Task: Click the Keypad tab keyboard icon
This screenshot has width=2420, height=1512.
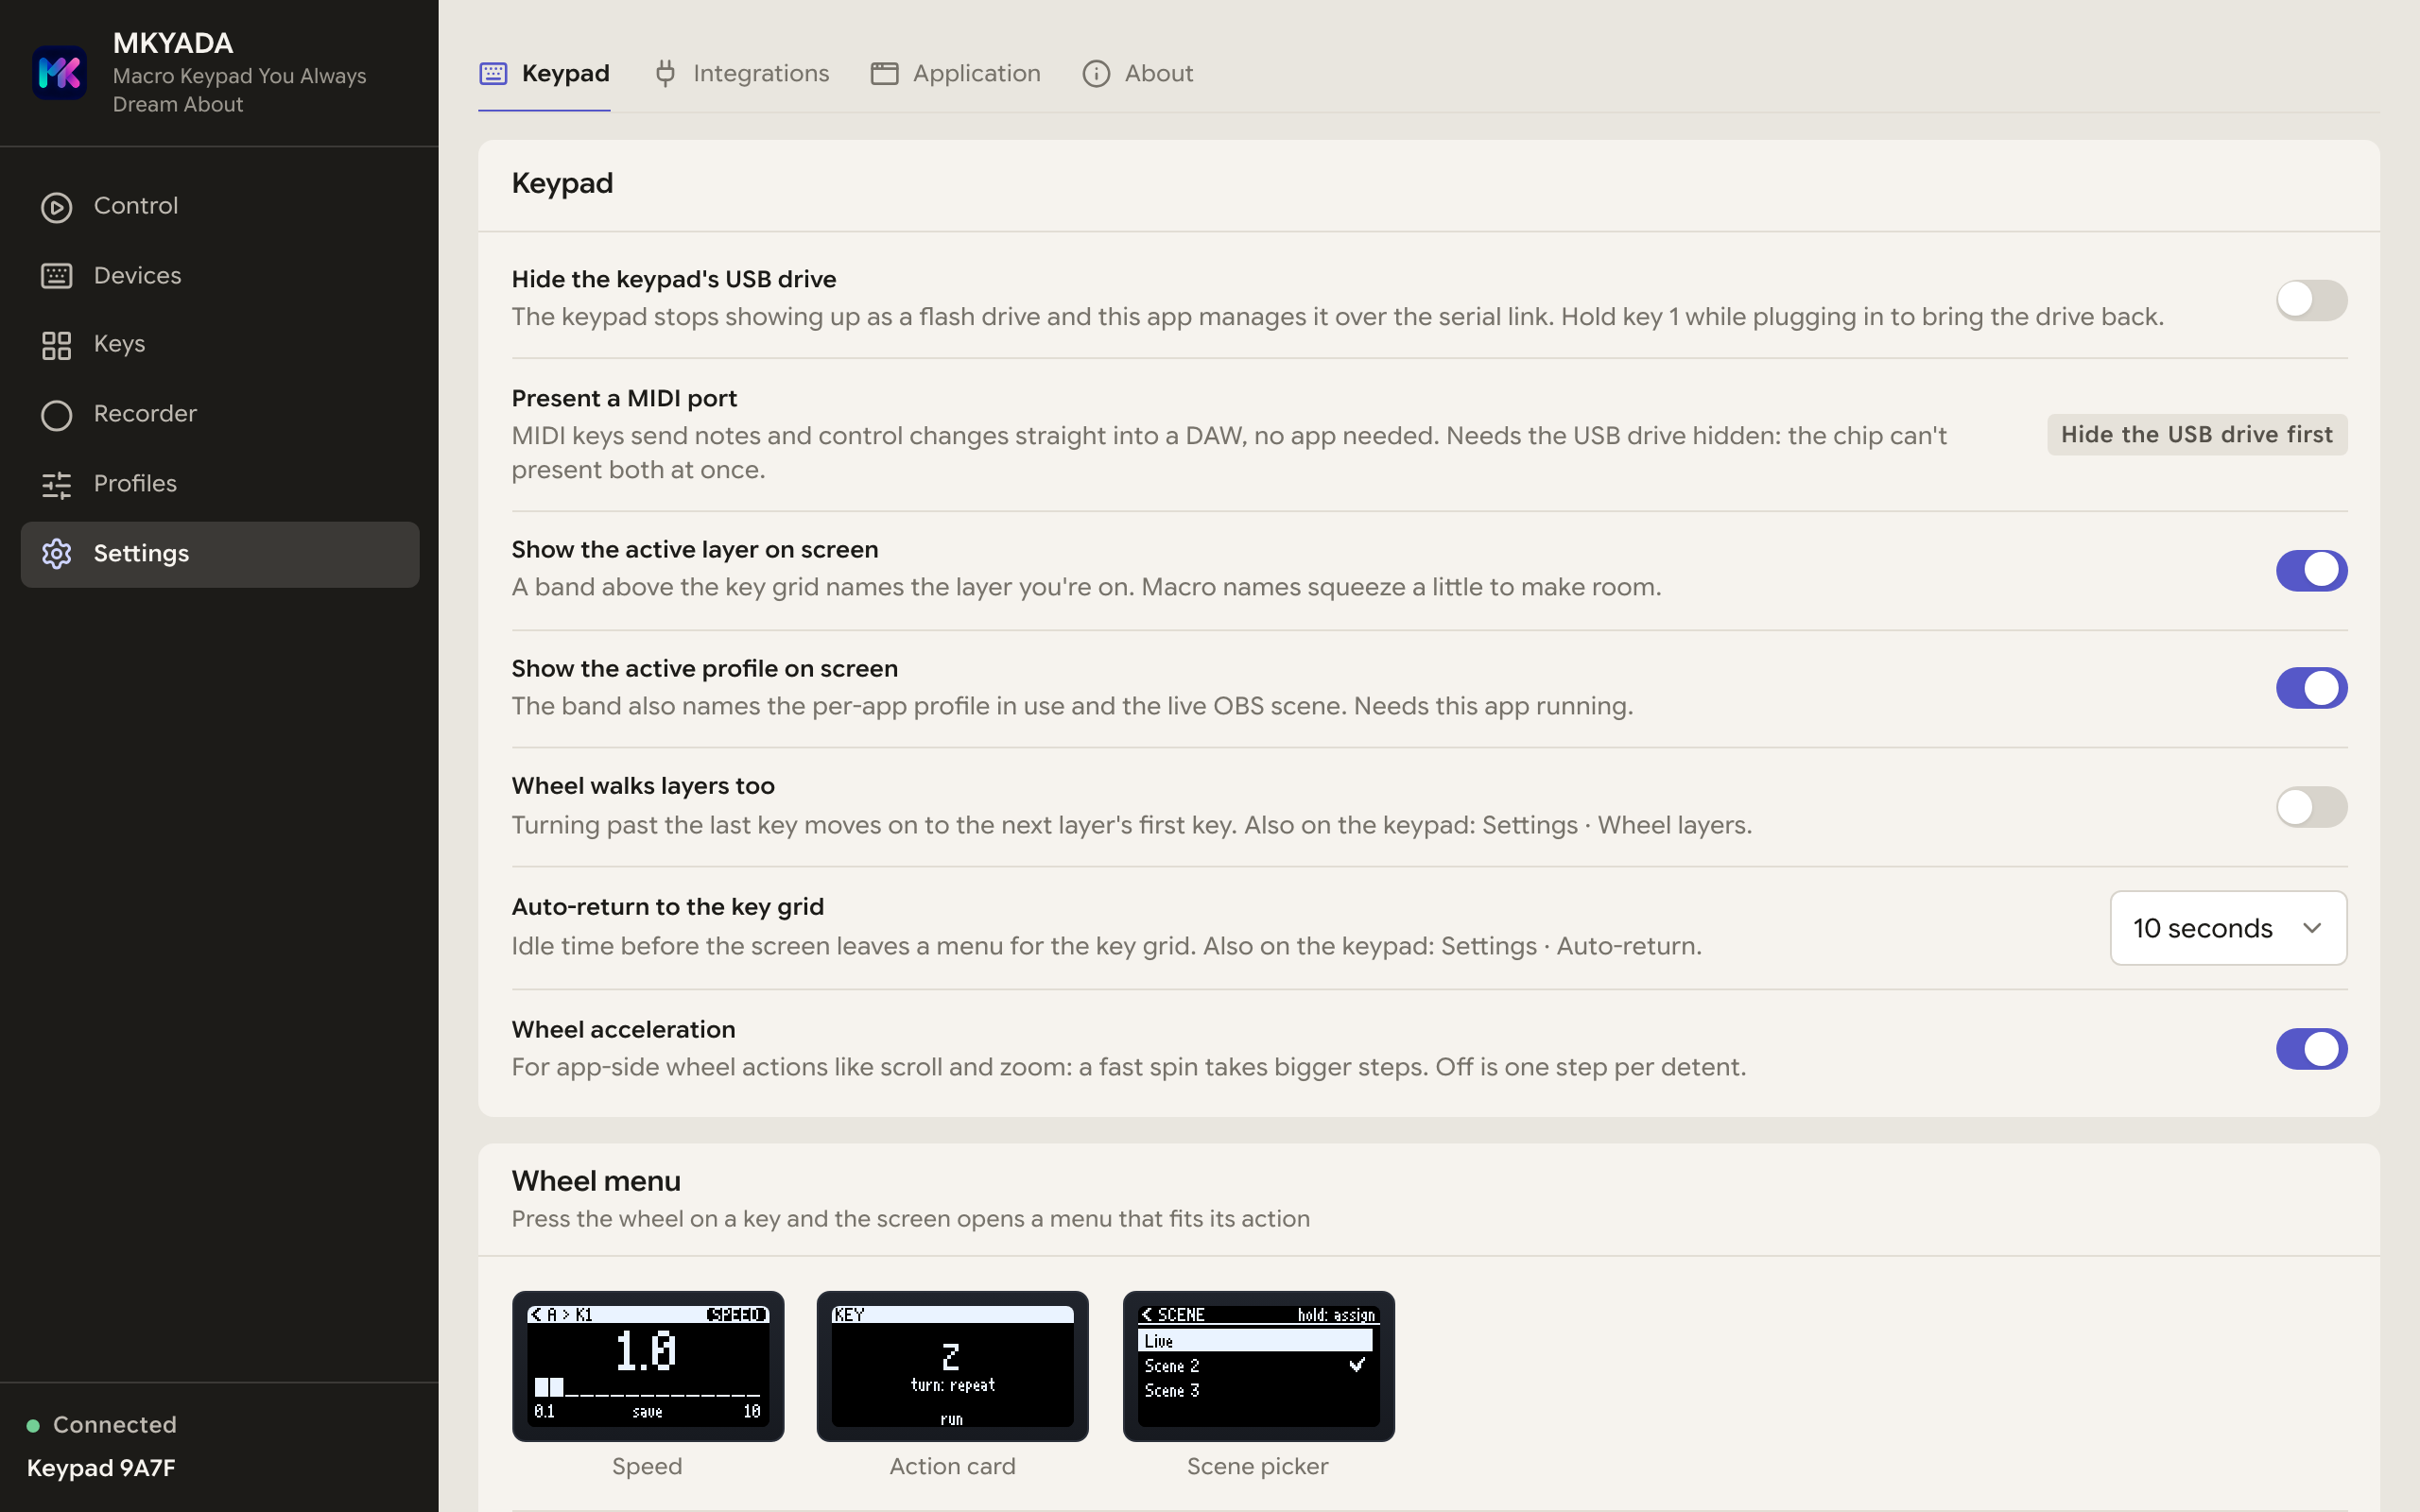Action: 493,74
